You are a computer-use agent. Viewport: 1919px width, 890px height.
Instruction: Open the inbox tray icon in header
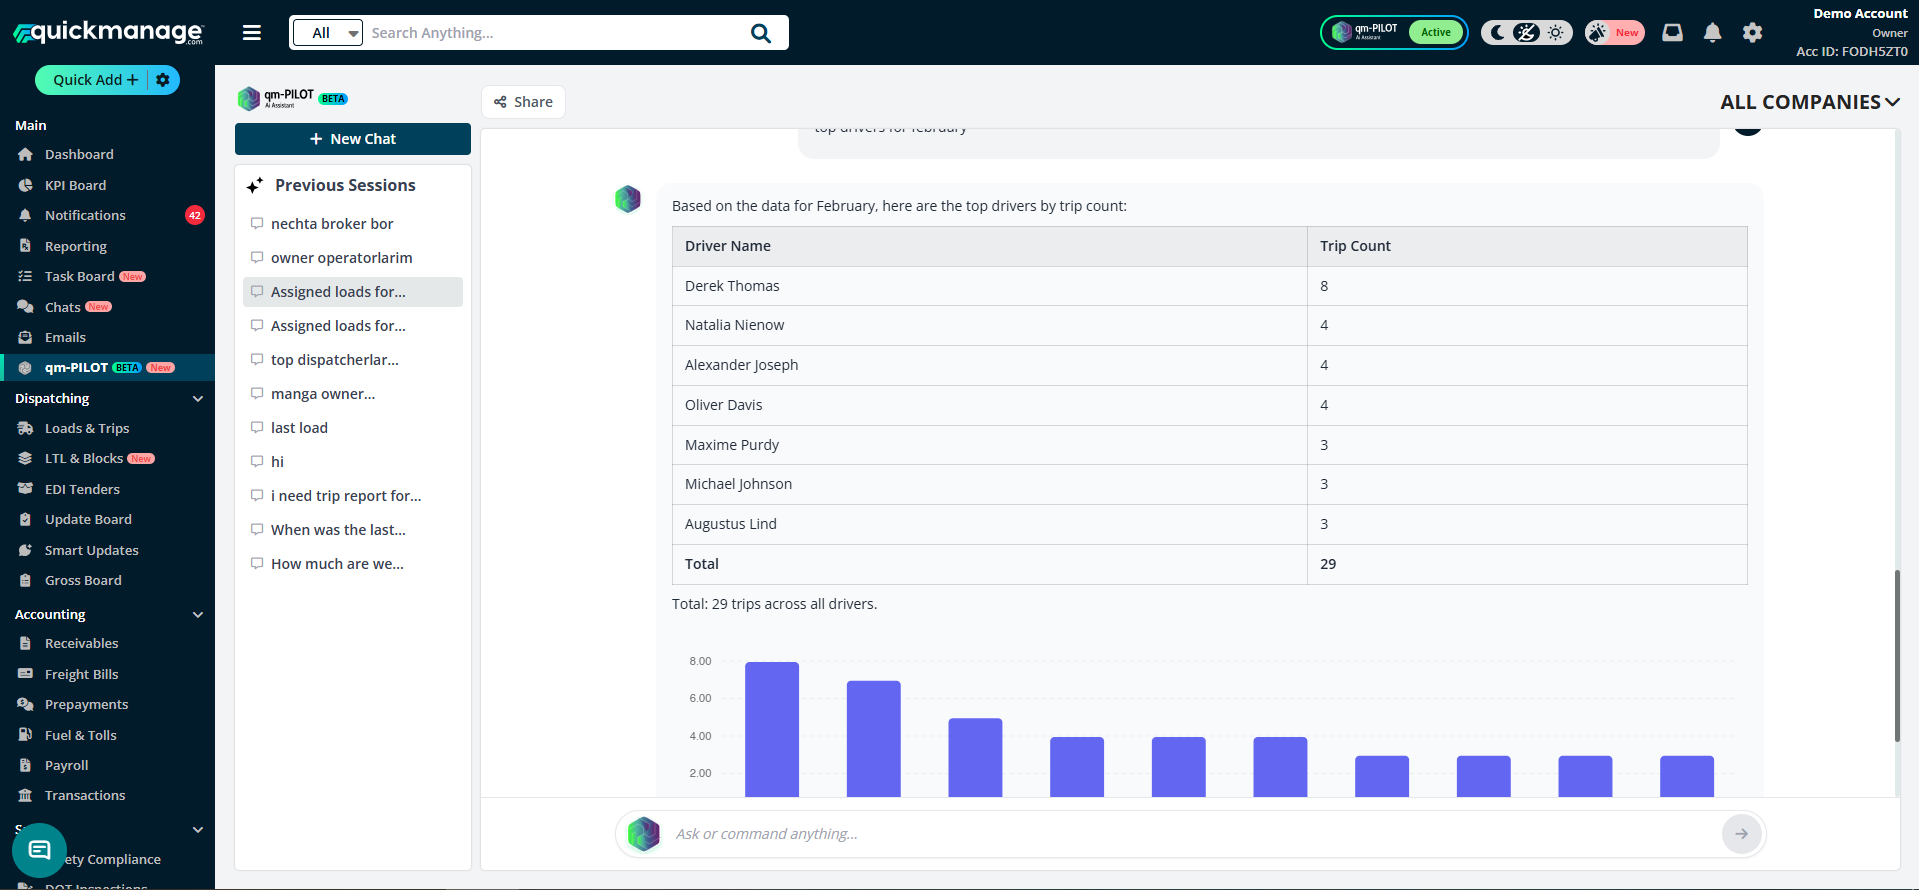pyautogui.click(x=1672, y=33)
